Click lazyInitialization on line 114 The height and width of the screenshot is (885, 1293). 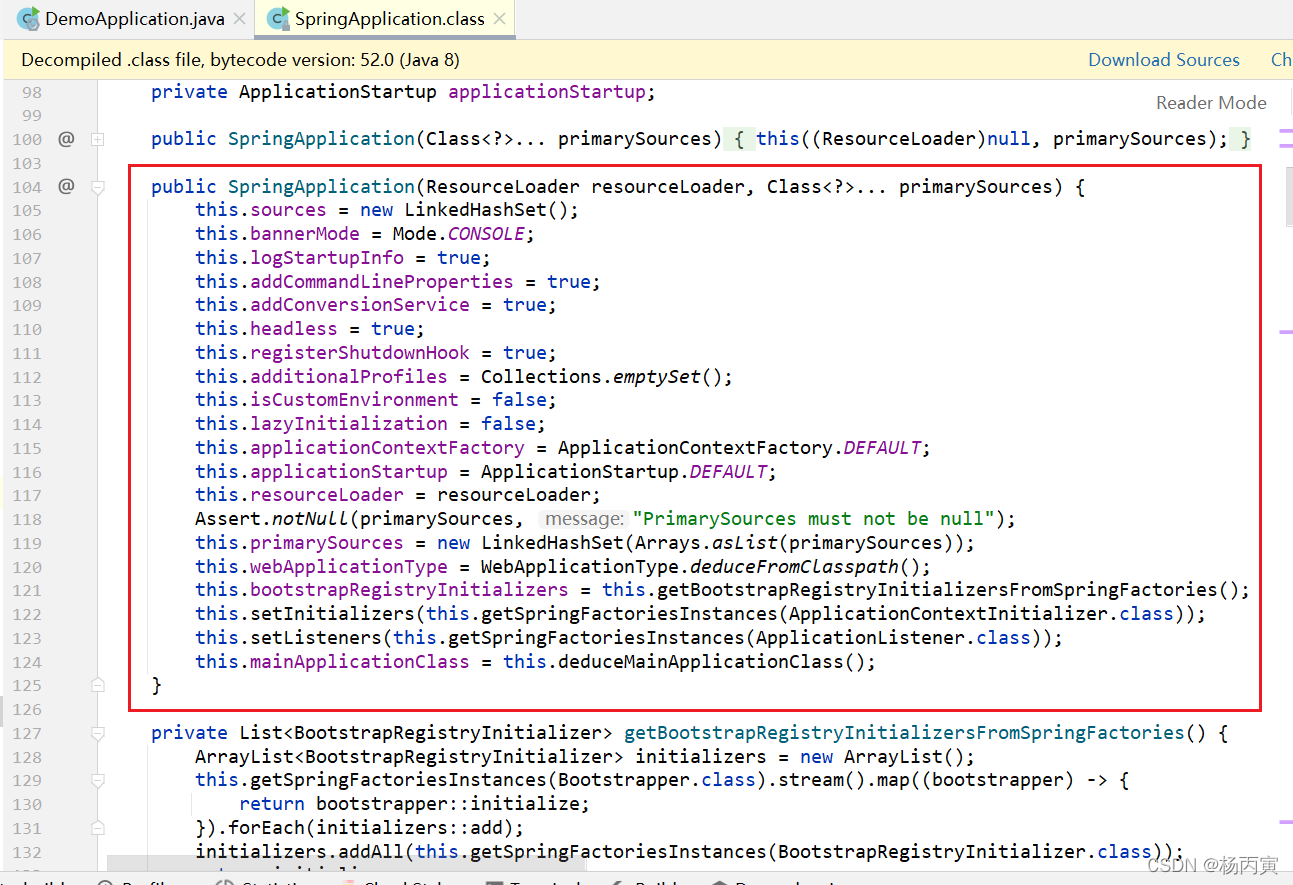[x=349, y=424]
